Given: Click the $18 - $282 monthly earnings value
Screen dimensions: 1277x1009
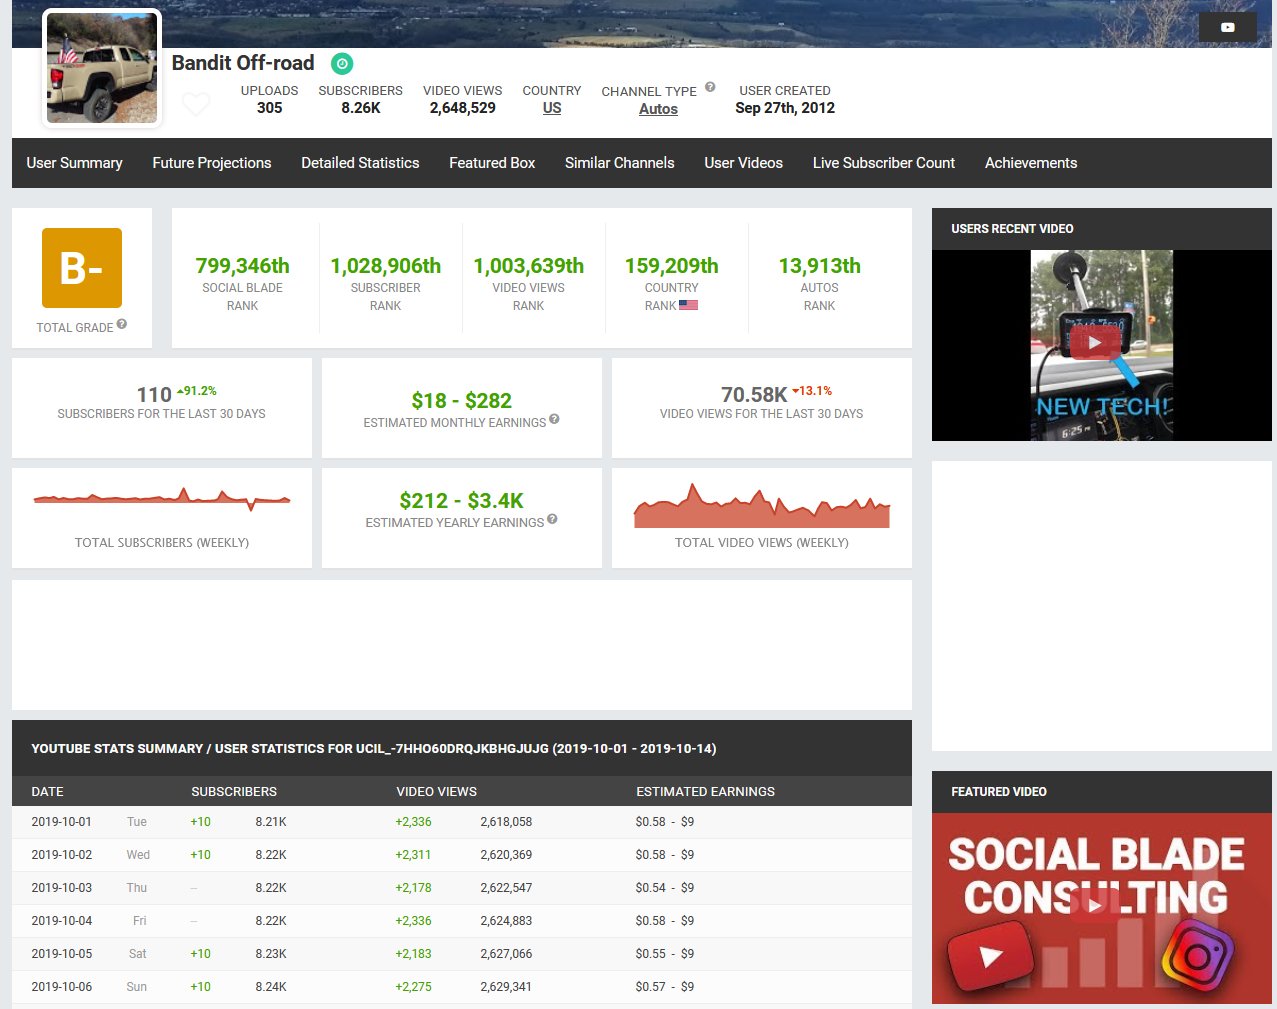Looking at the screenshot, I should [462, 401].
